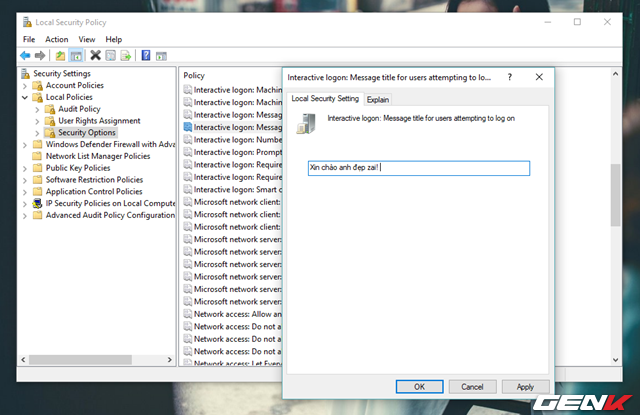Click the Local Policies folder icon
Screen dimensions: 640x415
point(38,97)
